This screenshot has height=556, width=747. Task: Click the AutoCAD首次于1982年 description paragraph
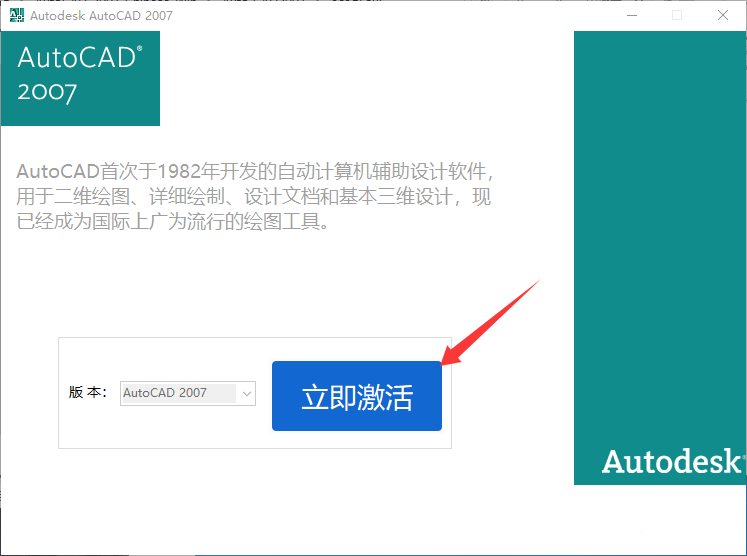click(x=255, y=196)
